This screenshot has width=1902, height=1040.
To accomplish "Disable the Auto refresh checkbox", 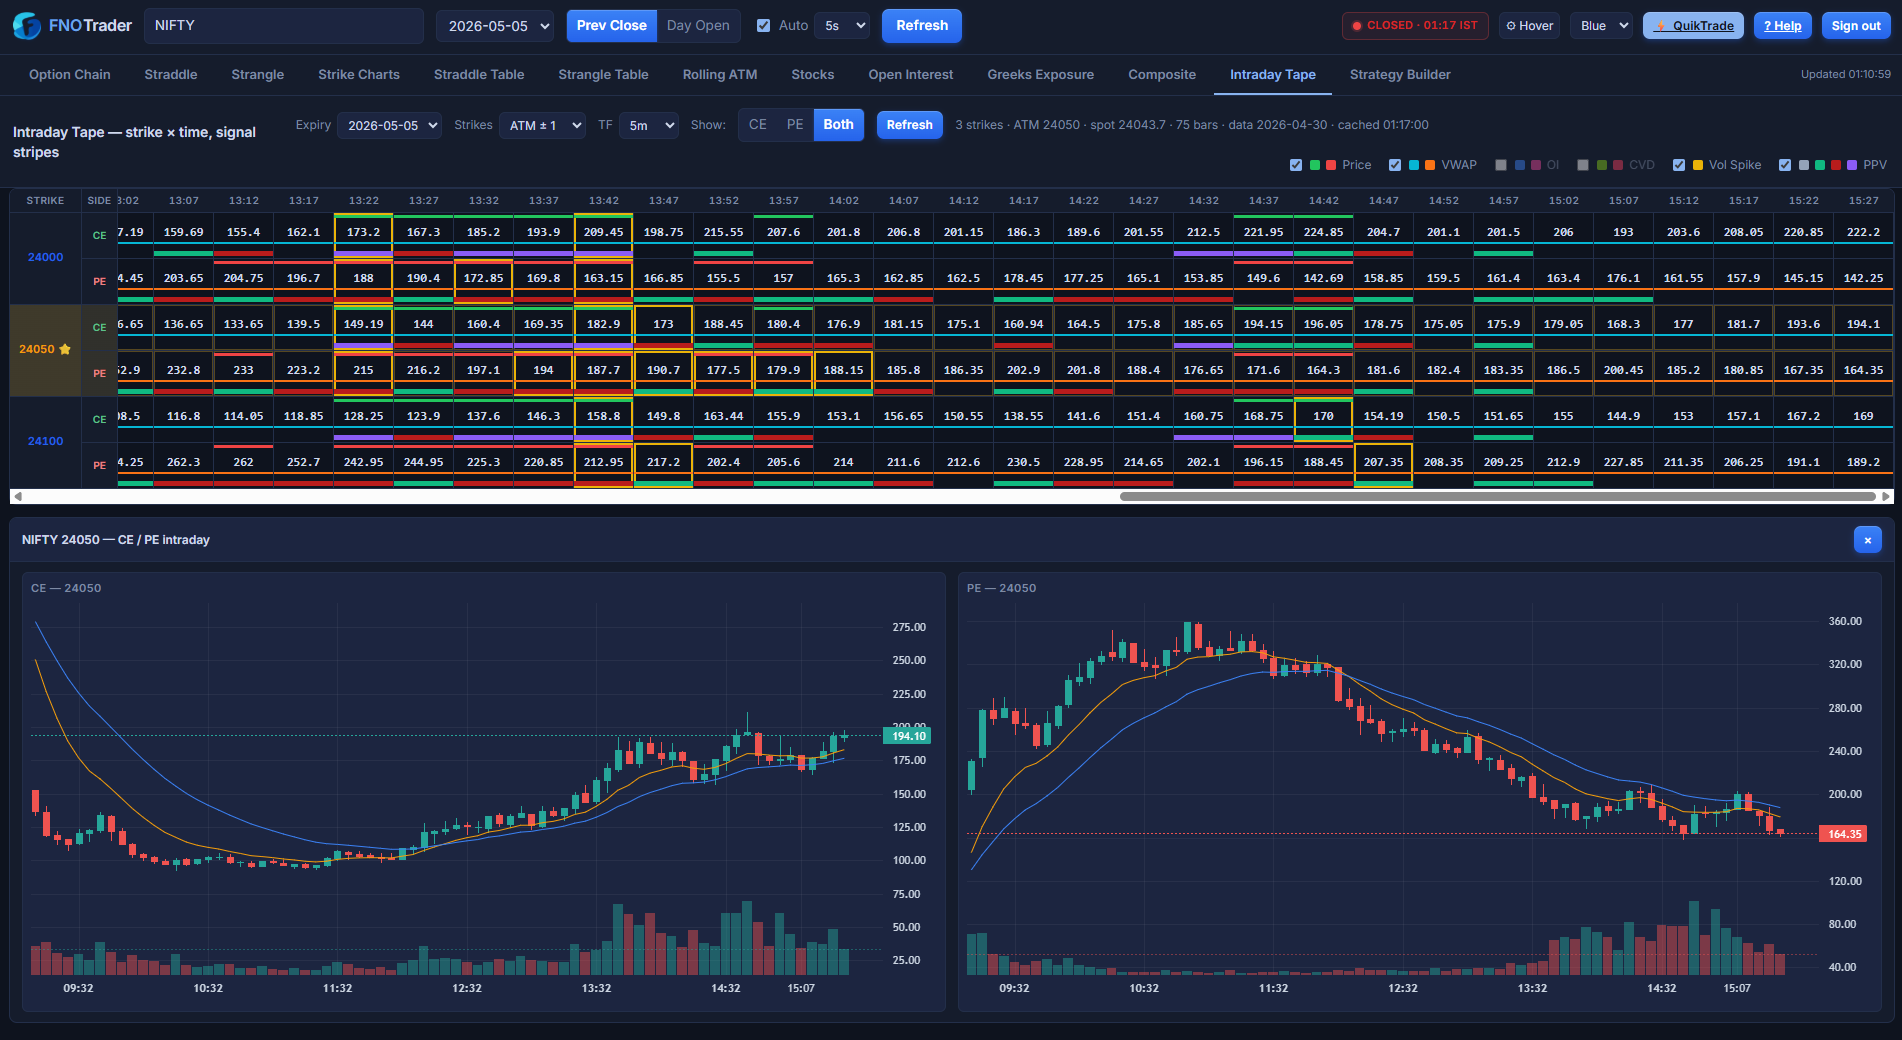I will [764, 26].
